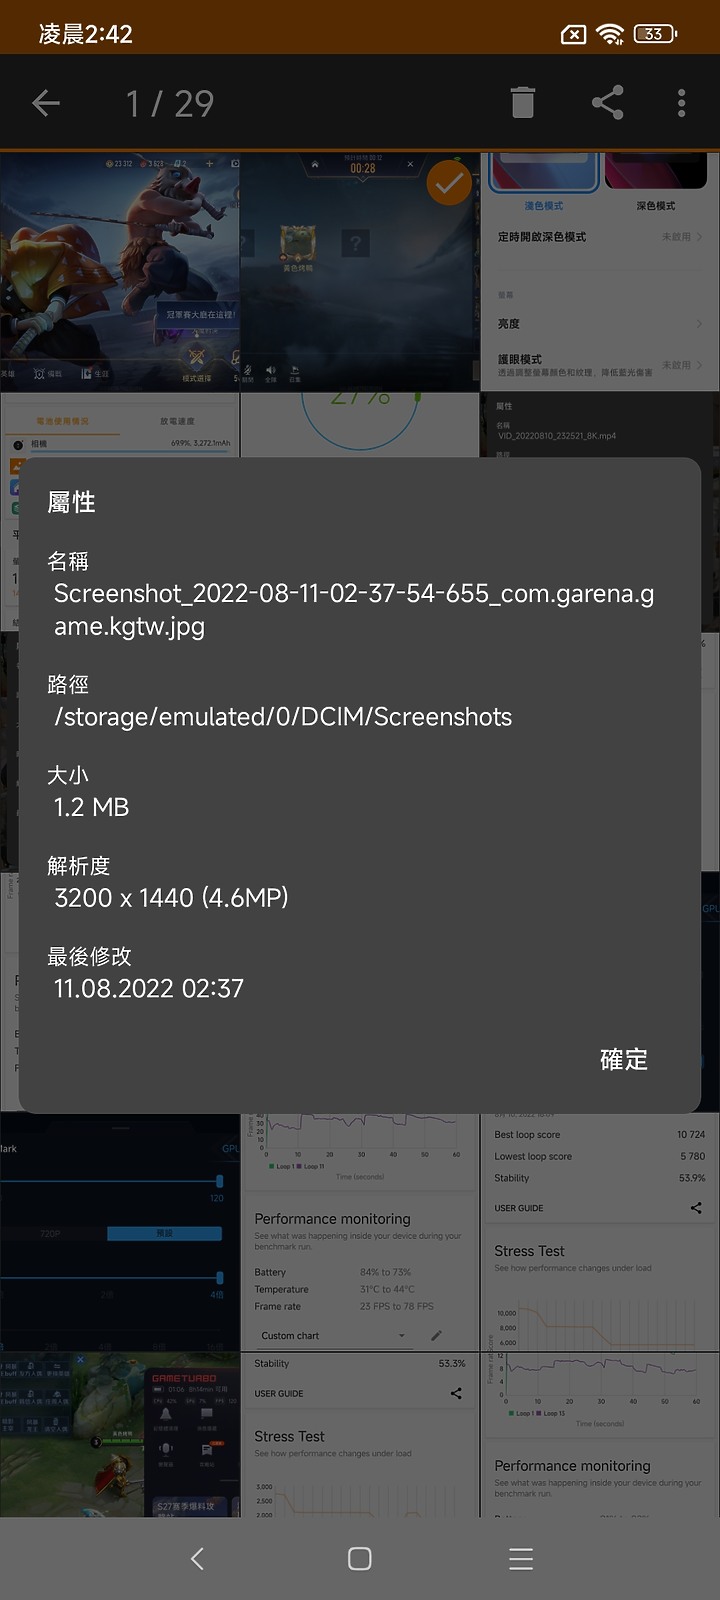Tap the Android back navigation button
This screenshot has height=1600, width=720.
197,1558
